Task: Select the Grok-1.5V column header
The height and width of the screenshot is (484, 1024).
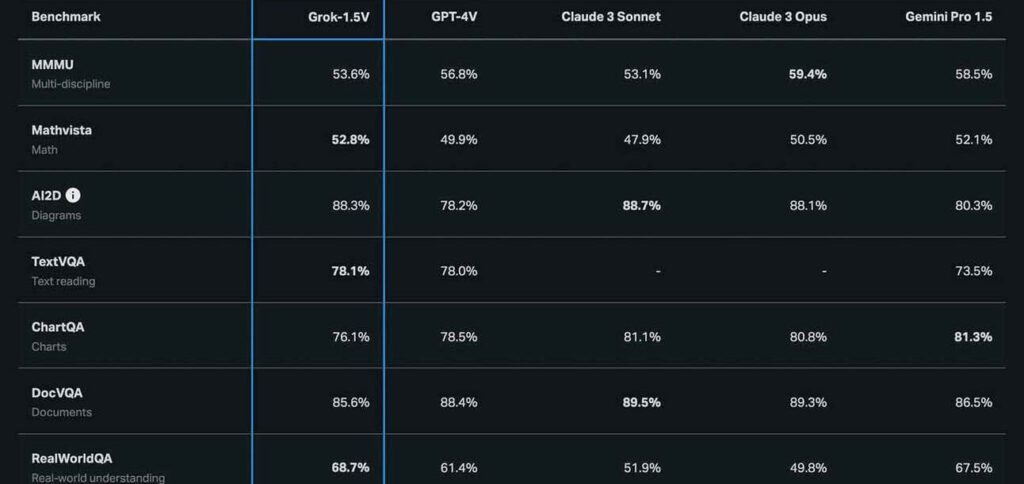Action: (338, 17)
